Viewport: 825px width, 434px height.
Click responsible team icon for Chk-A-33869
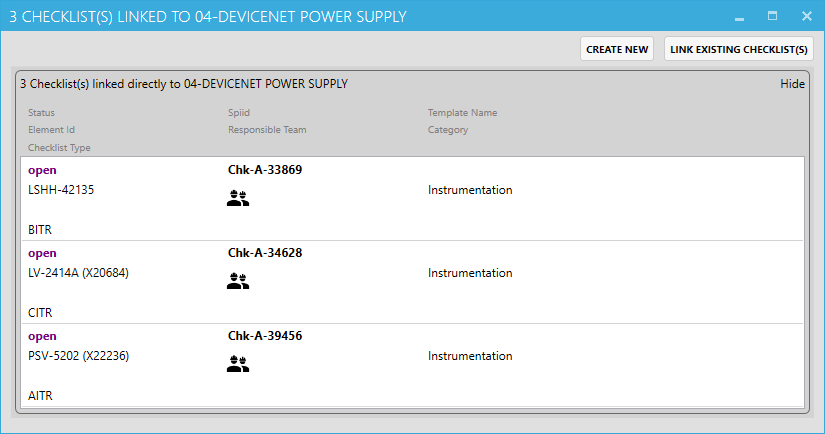[x=238, y=199]
